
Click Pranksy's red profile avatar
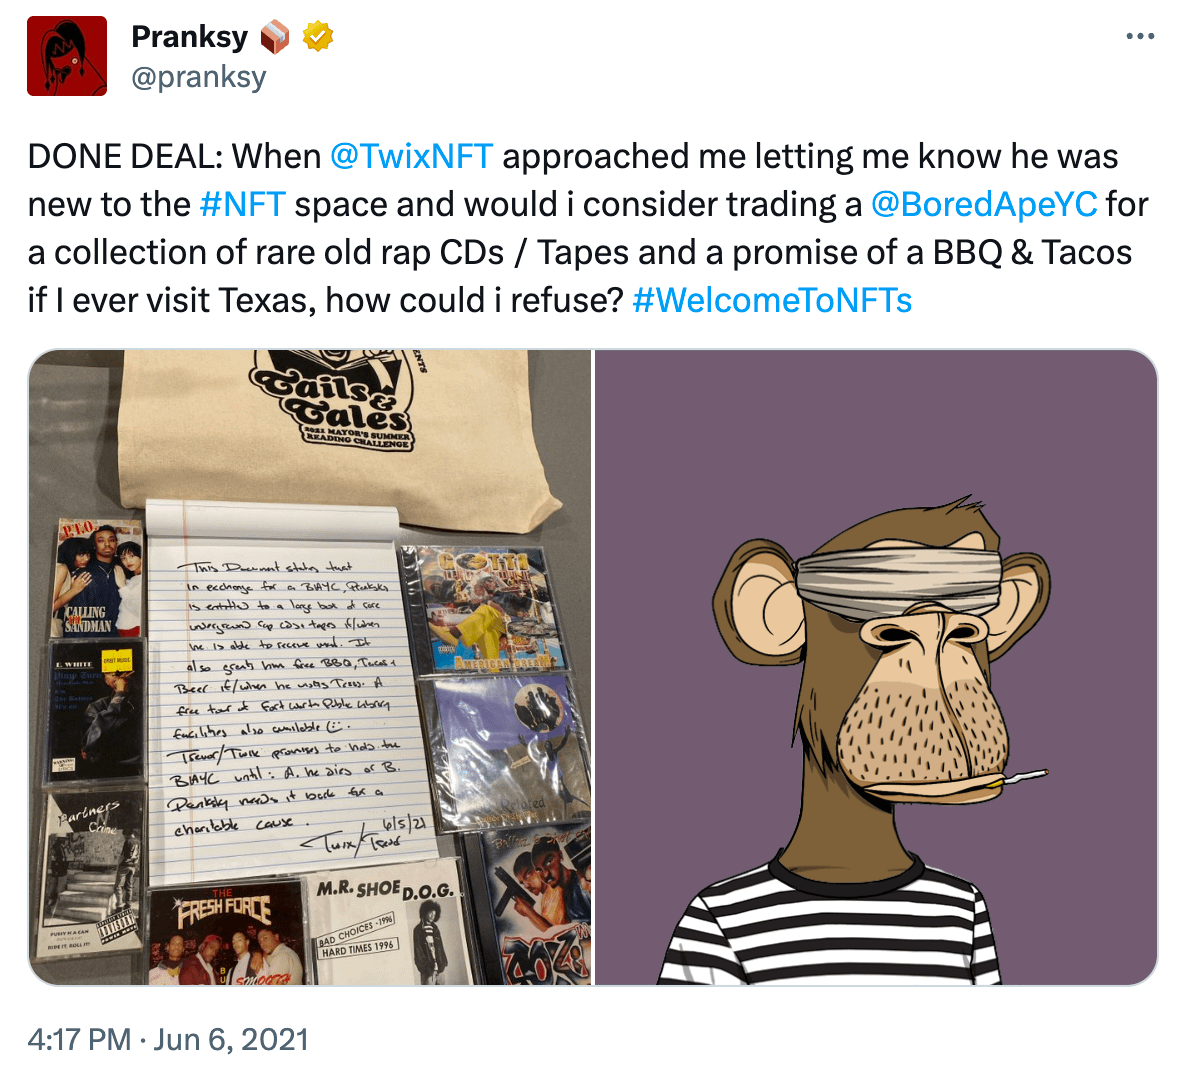(x=67, y=56)
